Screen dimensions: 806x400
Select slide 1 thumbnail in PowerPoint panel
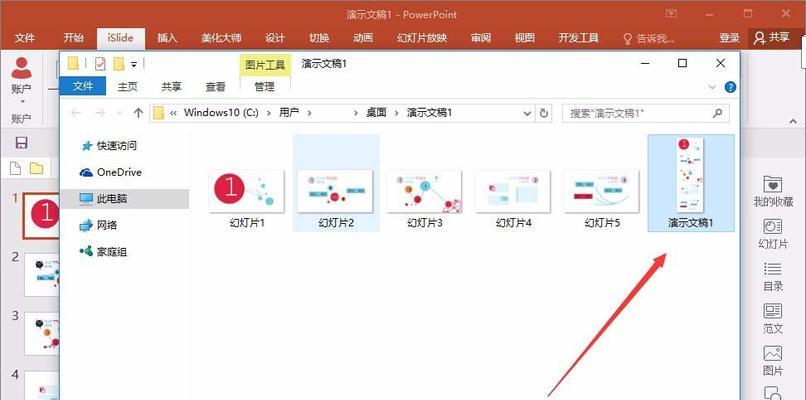coord(41,216)
